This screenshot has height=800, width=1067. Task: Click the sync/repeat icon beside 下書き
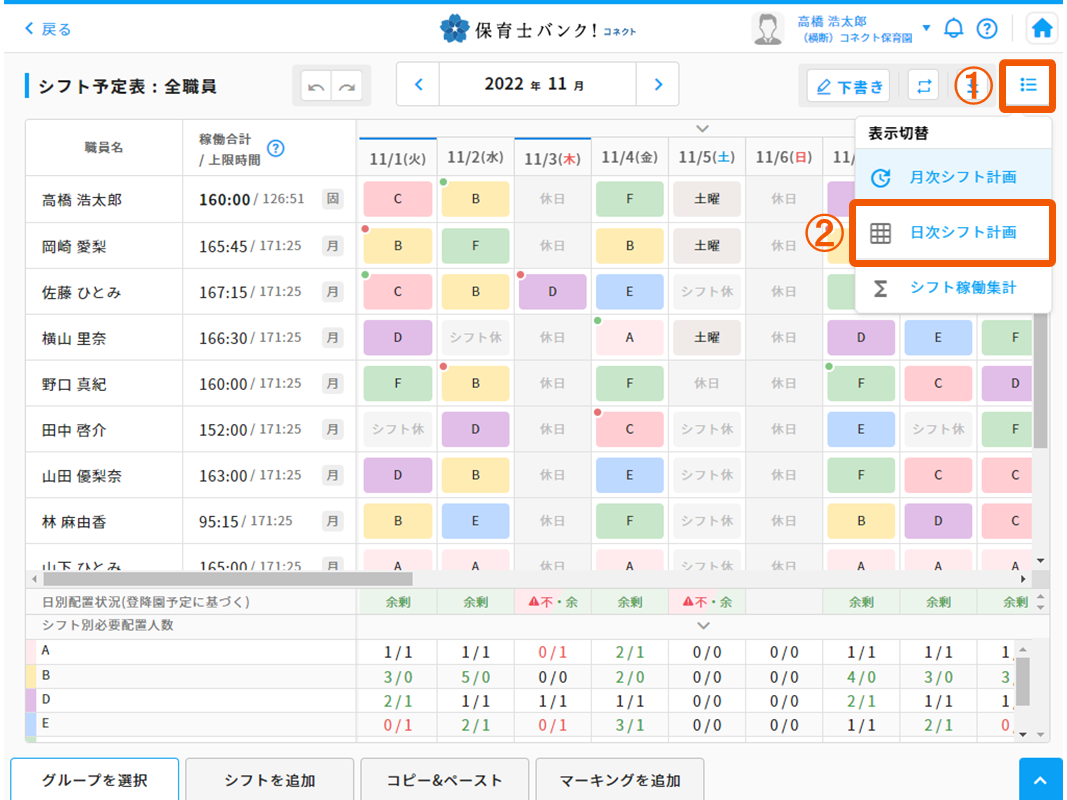(922, 85)
